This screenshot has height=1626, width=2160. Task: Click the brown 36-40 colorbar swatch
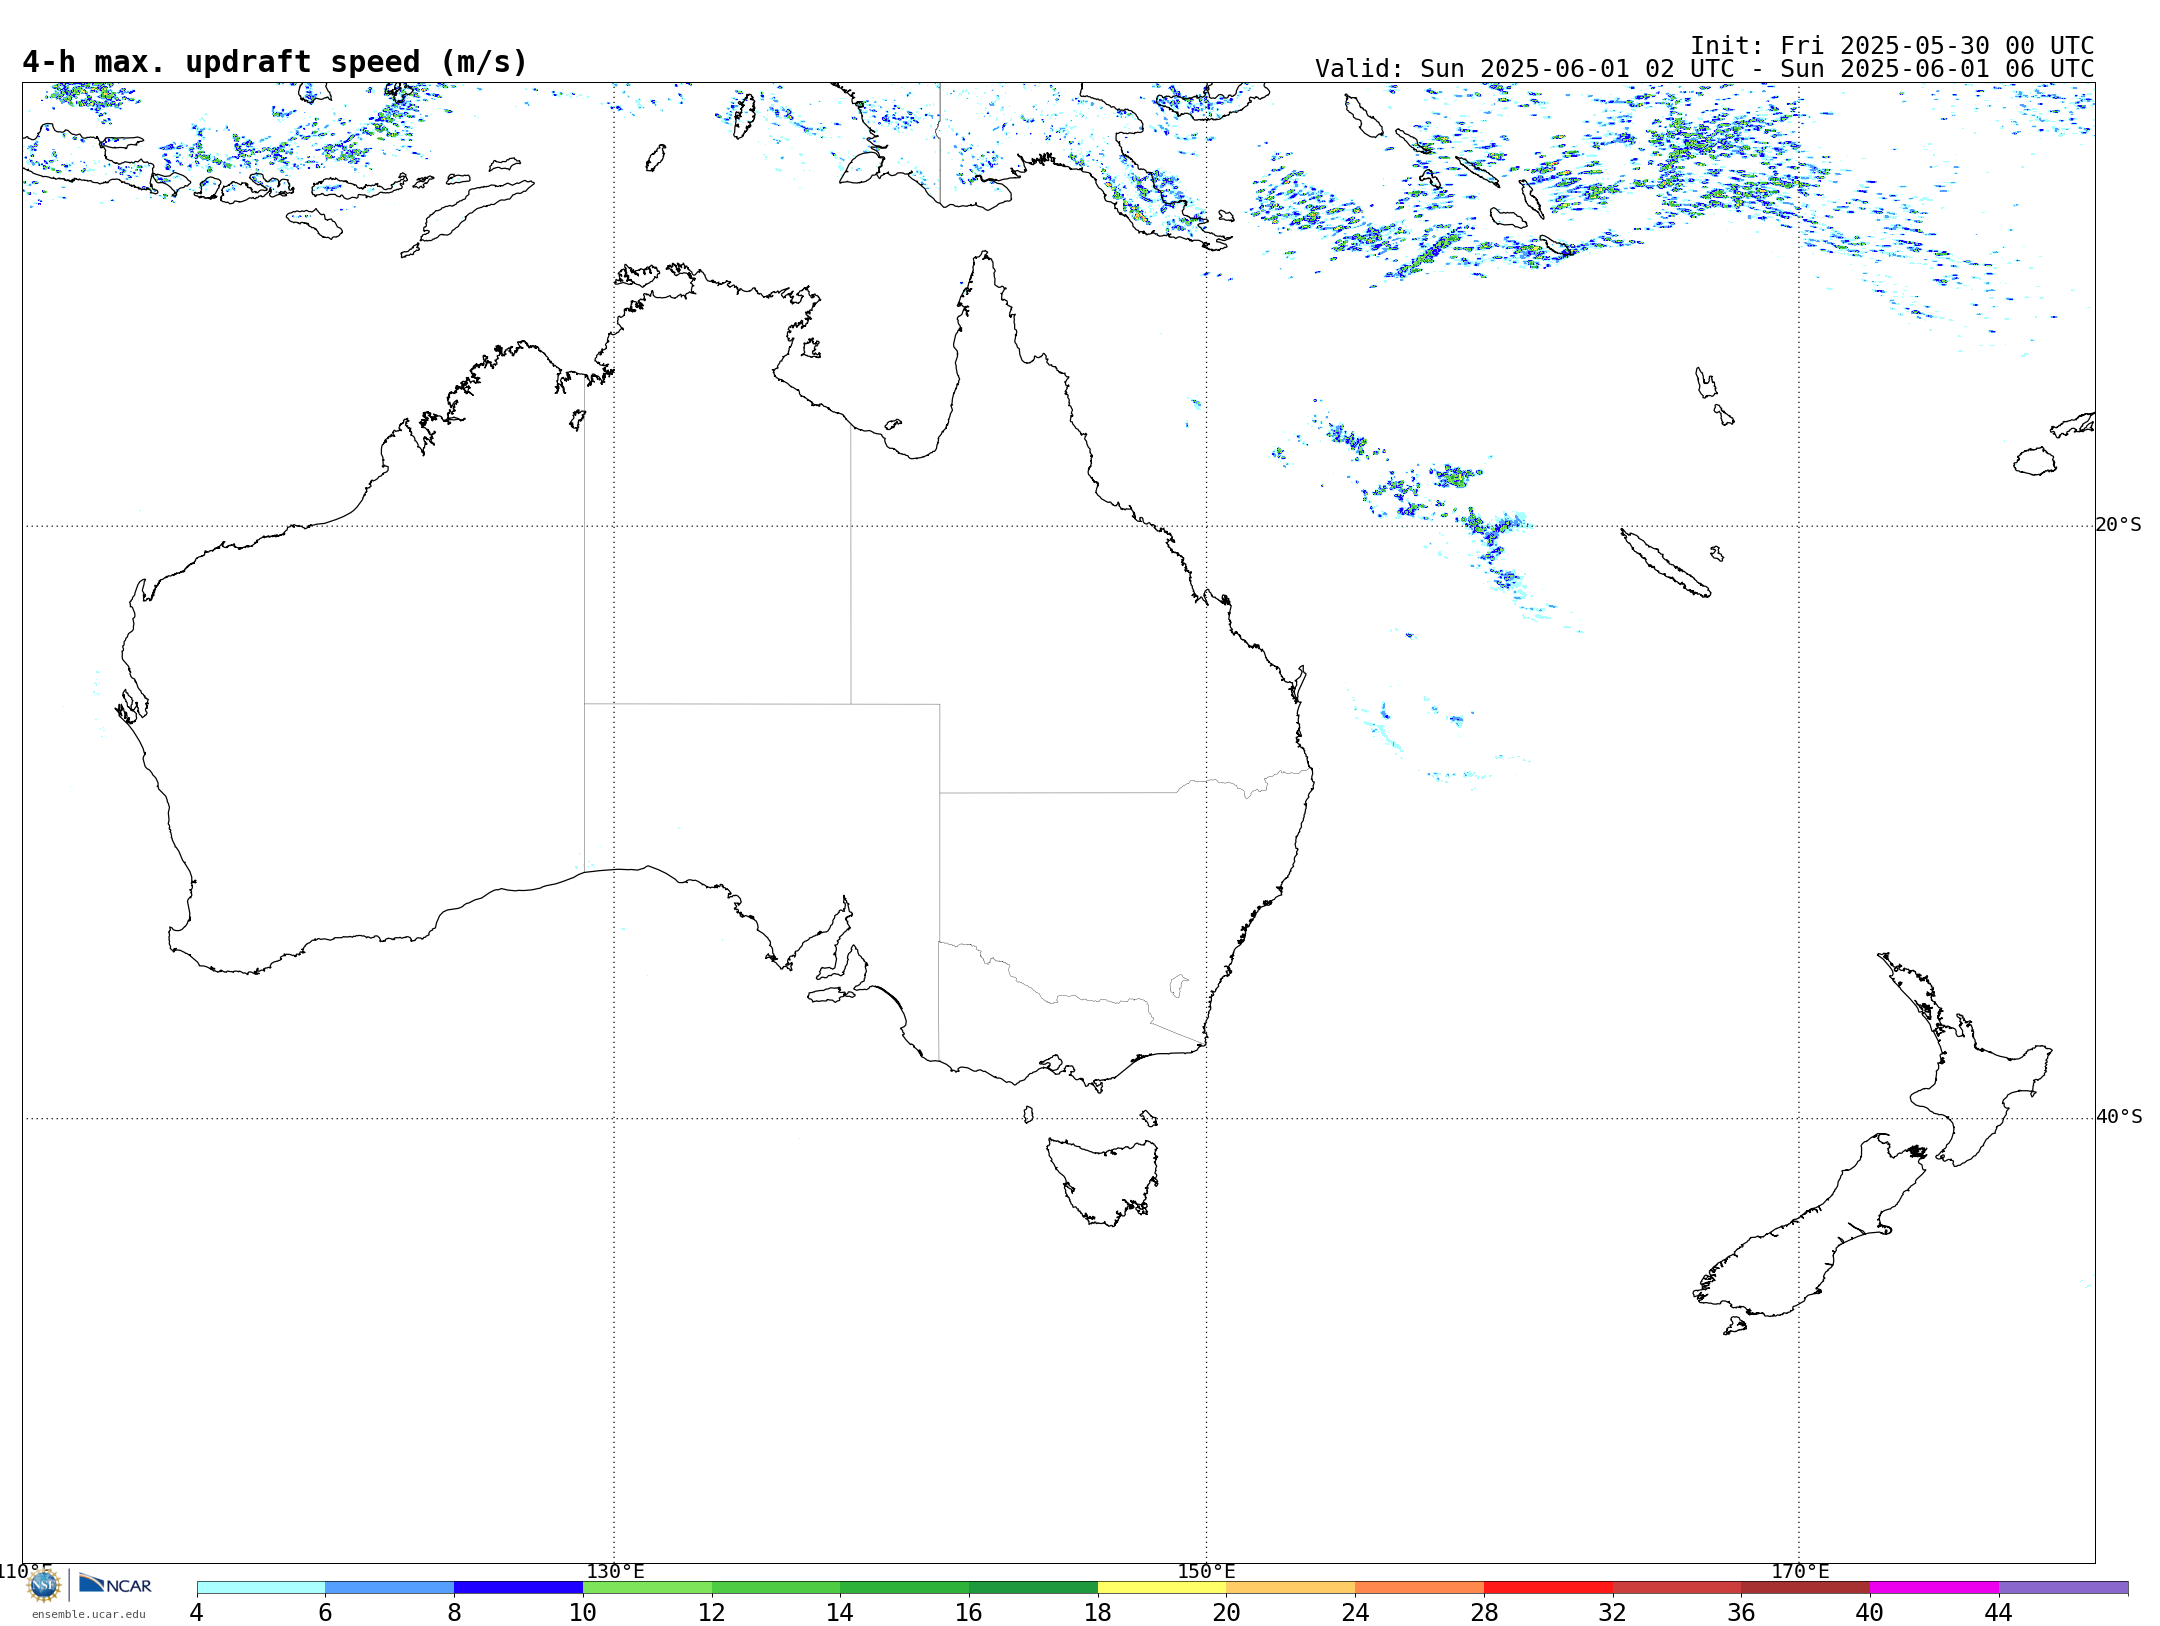(x=1806, y=1588)
